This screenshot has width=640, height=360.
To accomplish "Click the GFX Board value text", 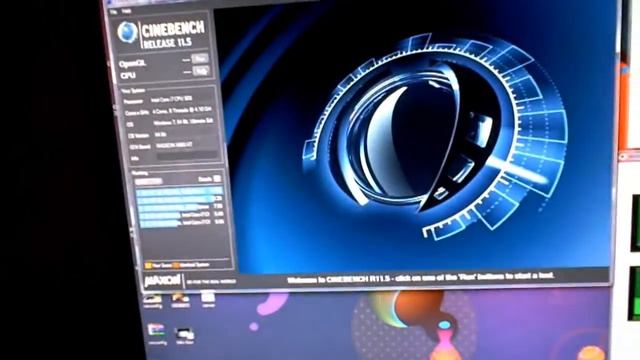I will [x=174, y=145].
